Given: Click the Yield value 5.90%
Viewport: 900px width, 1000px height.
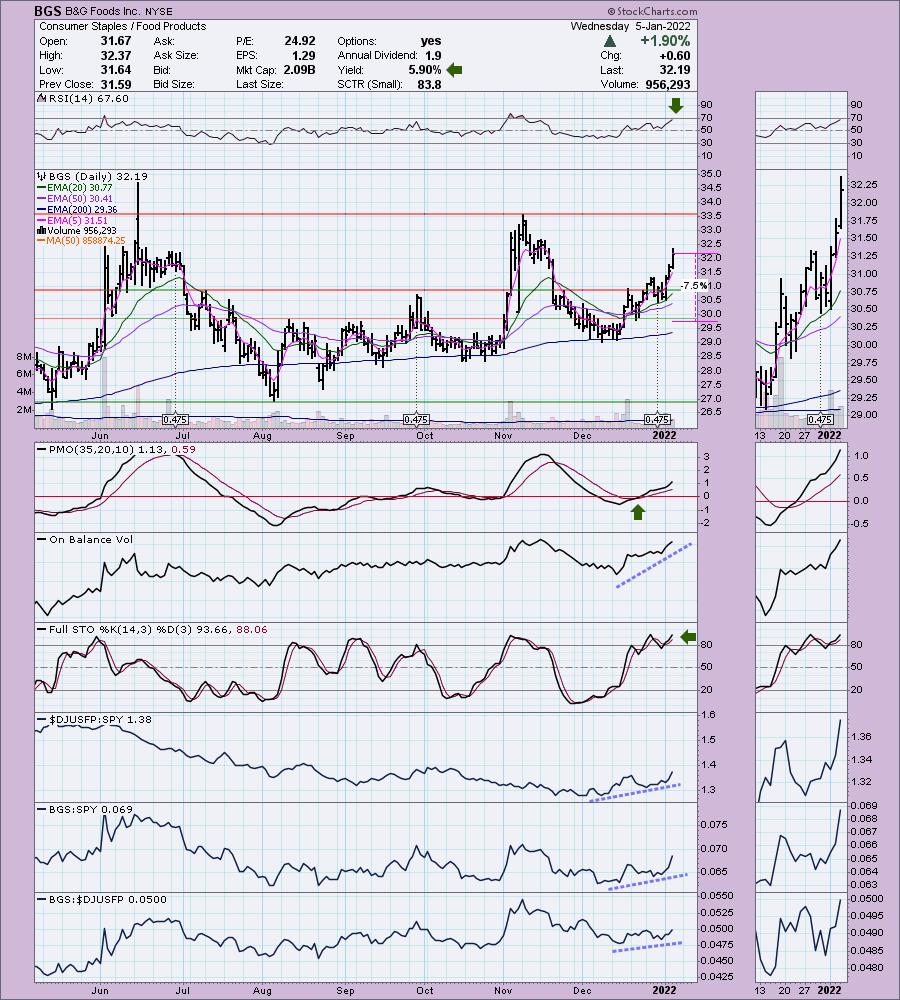Looking at the screenshot, I should (x=425, y=70).
